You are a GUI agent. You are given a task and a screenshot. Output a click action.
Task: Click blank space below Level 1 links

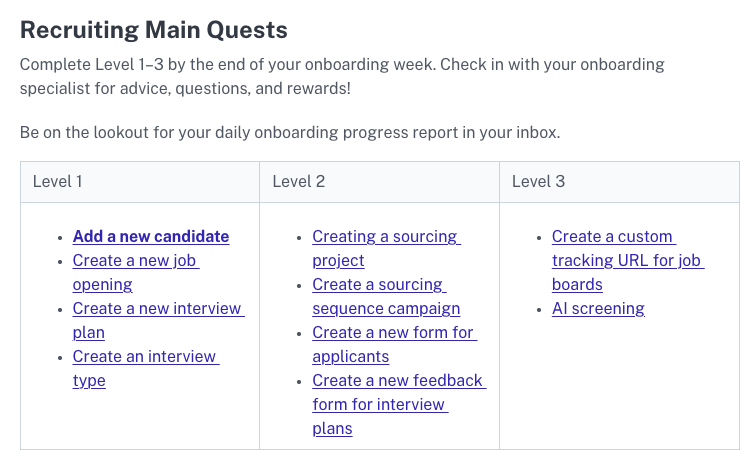(140, 420)
